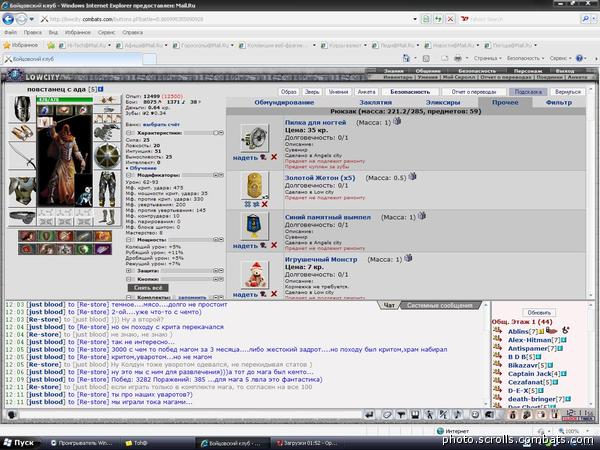Click the Снять всё button

tap(148, 288)
